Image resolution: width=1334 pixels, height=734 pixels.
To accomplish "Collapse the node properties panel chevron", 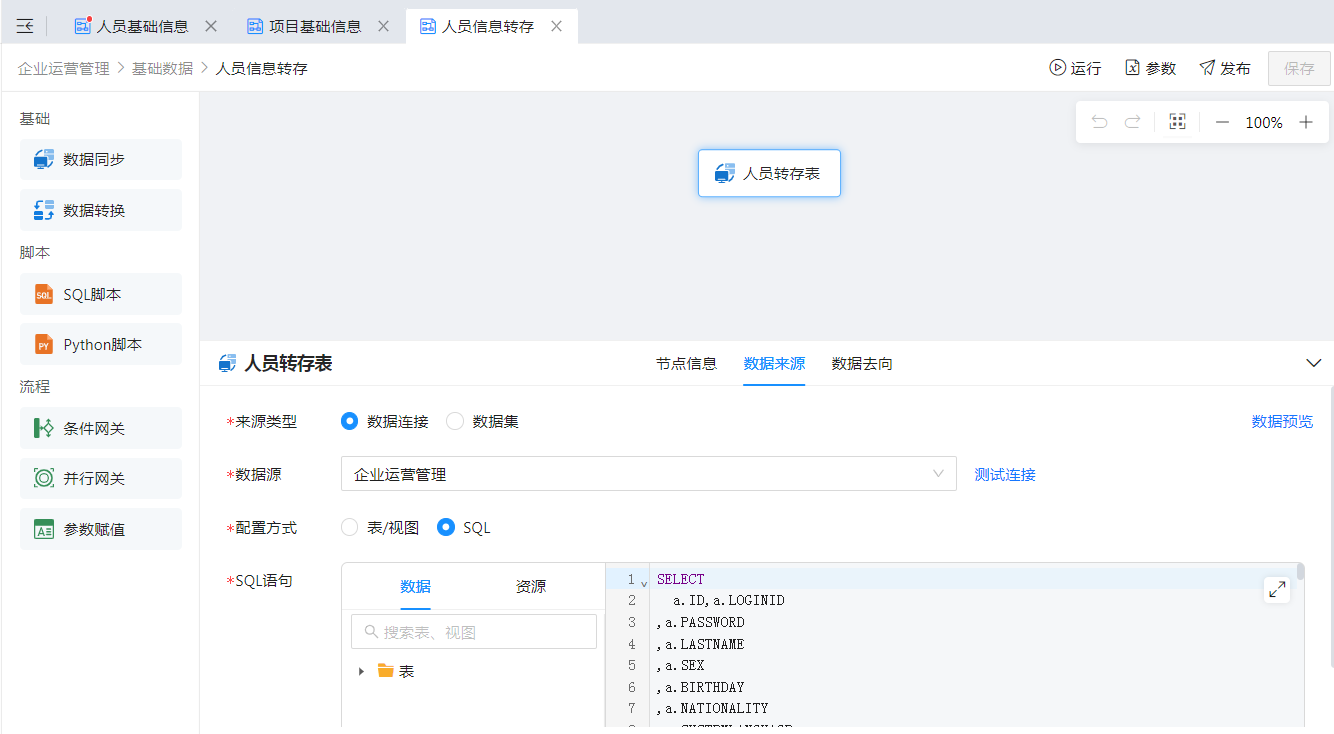I will (x=1314, y=363).
